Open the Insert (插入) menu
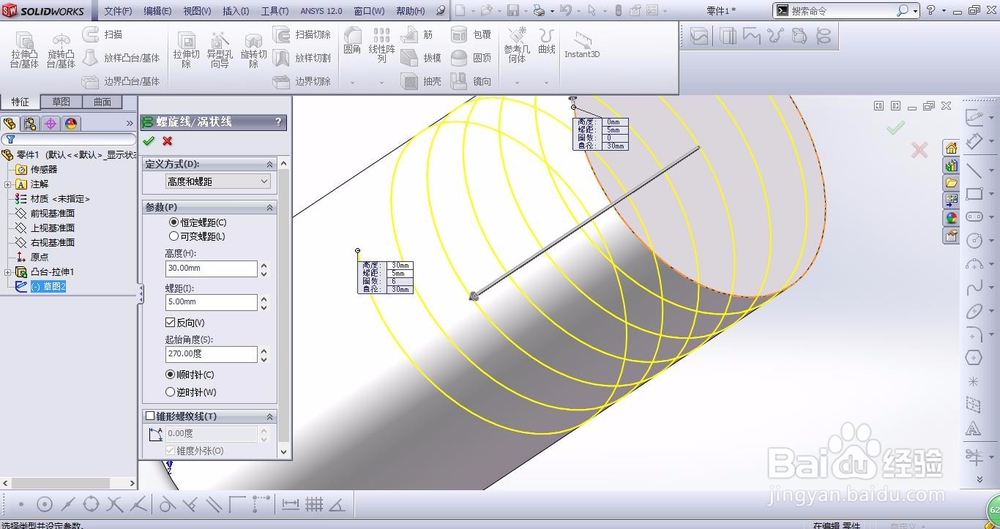The width and height of the screenshot is (1000, 529). coord(236,11)
